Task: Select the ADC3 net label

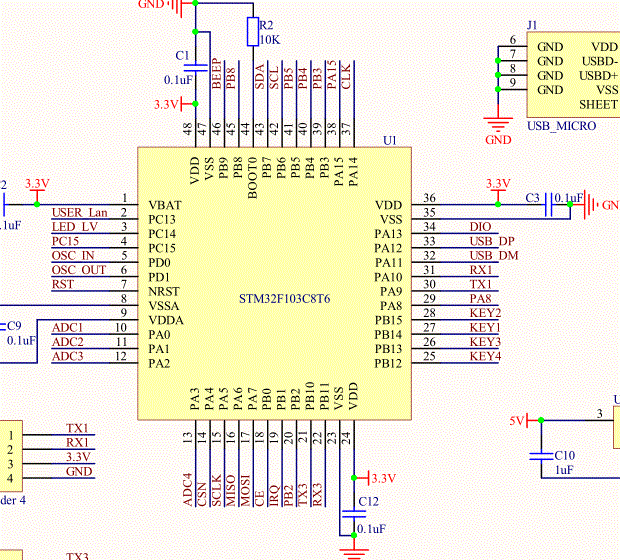Action: (68, 356)
